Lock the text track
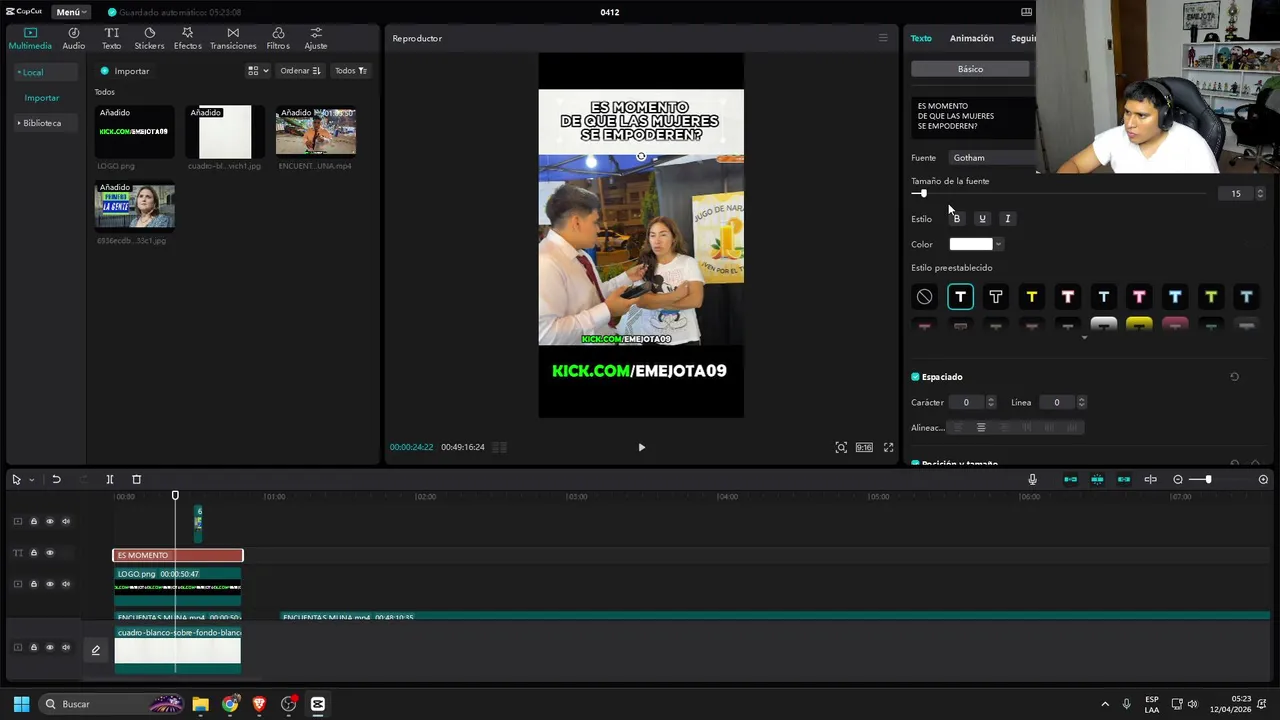 point(34,553)
